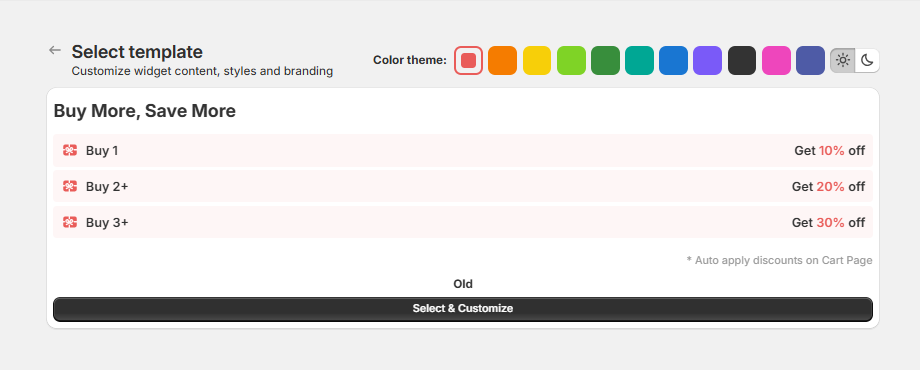Viewport: 920px width, 370px height.
Task: Click the discount icon beside Buy 1
Action: click(x=70, y=151)
